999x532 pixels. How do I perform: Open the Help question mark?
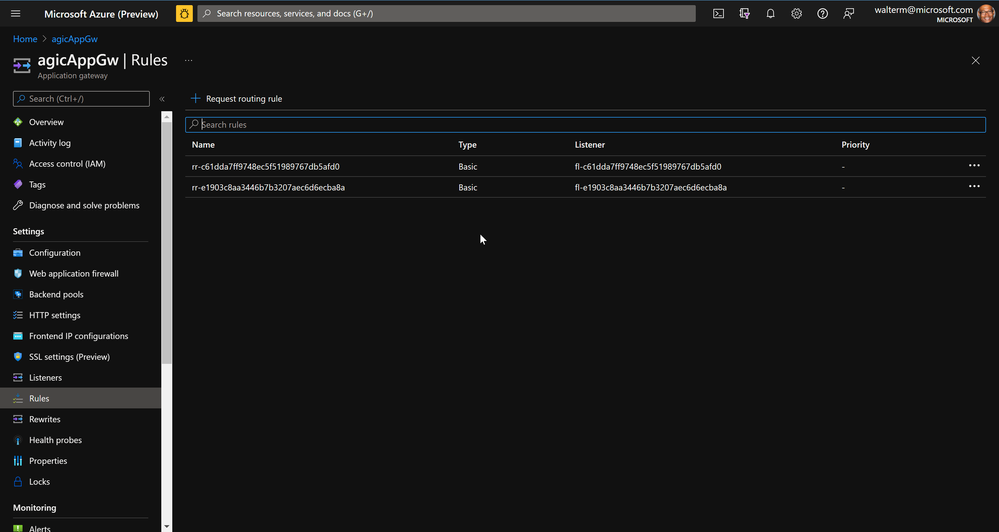(x=823, y=13)
